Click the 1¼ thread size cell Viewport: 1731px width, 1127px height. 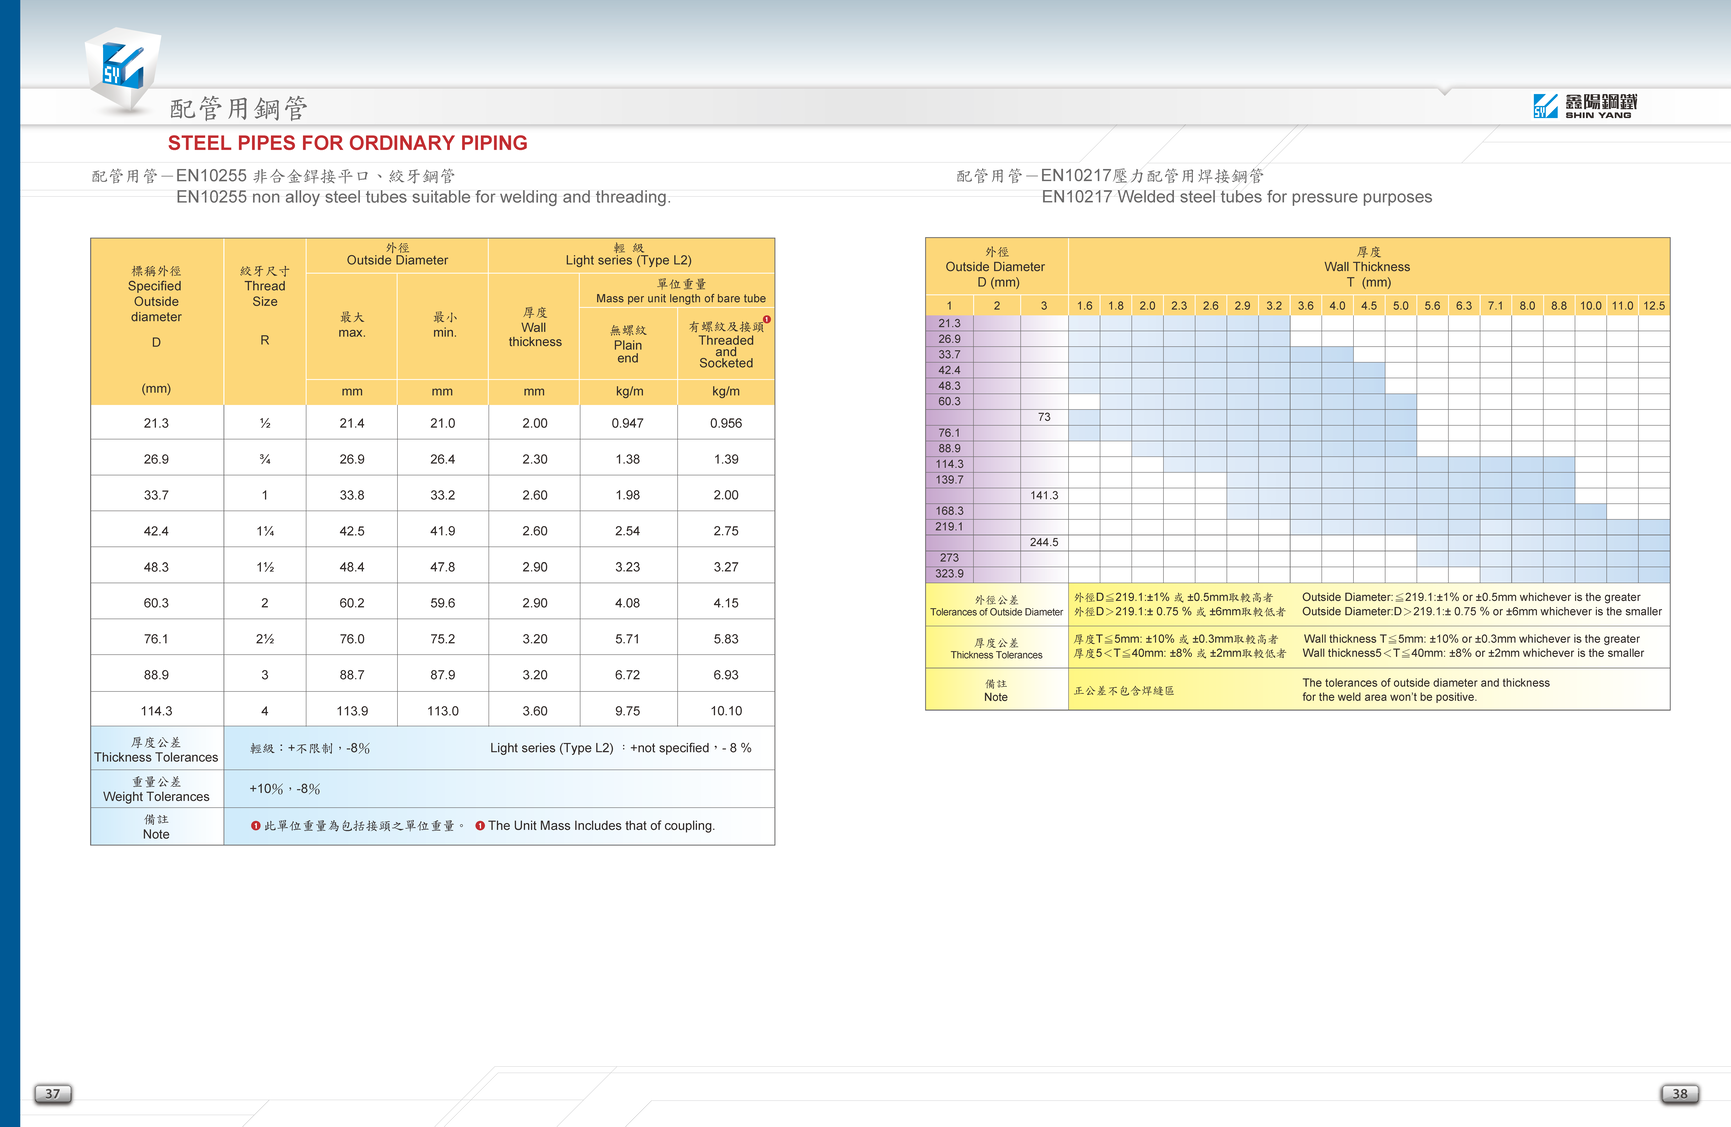pos(265,531)
